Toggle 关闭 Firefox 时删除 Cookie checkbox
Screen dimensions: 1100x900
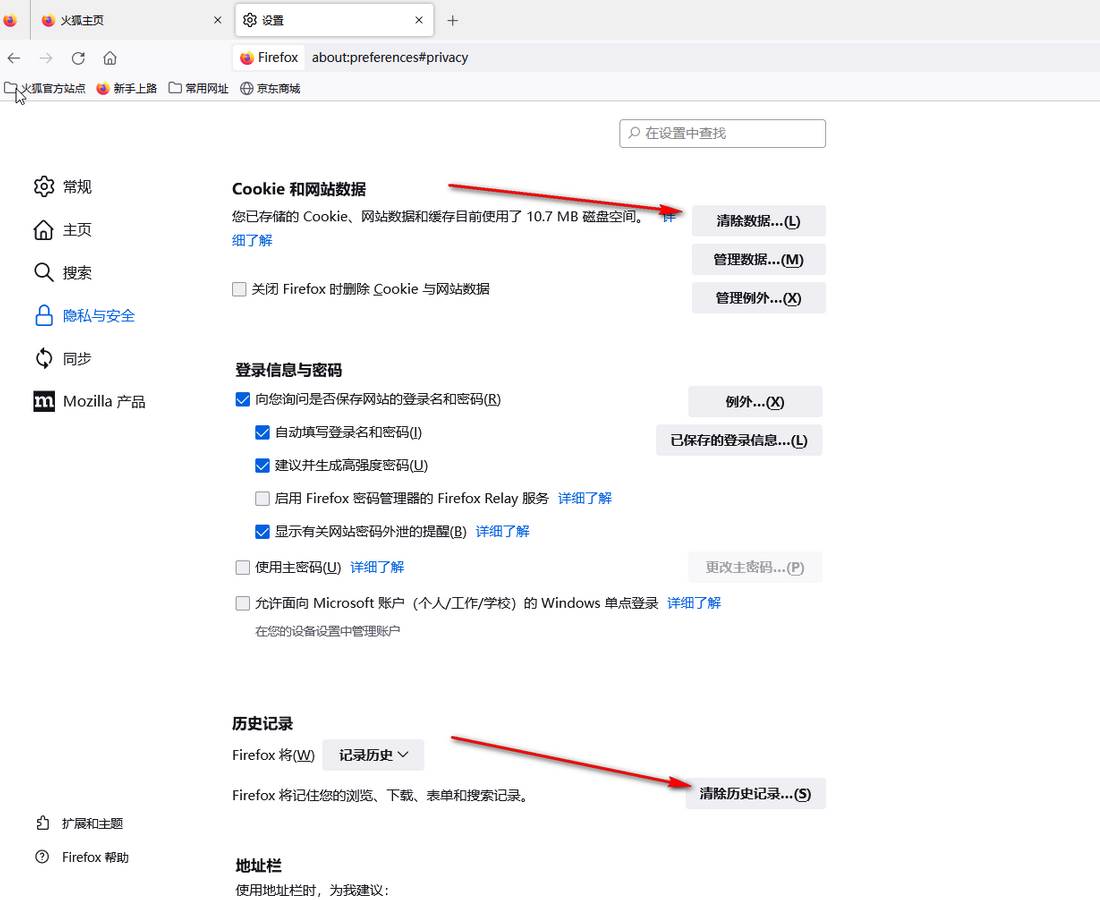click(239, 289)
